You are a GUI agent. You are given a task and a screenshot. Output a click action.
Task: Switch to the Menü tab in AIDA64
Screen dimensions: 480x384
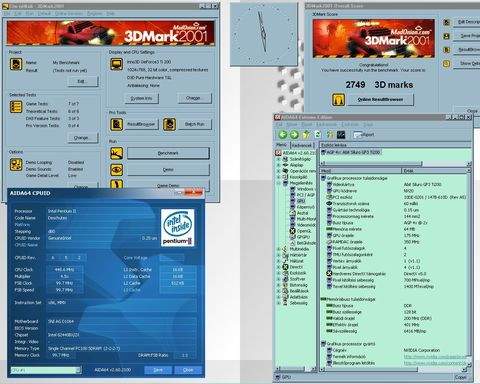coord(281,145)
